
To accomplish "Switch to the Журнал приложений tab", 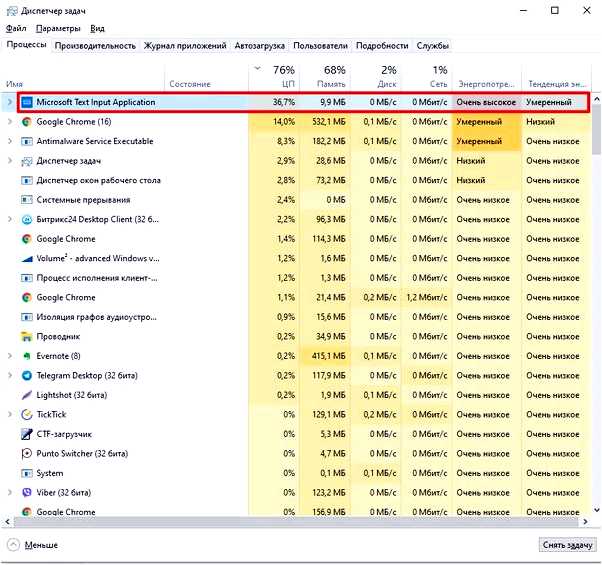I will (185, 46).
